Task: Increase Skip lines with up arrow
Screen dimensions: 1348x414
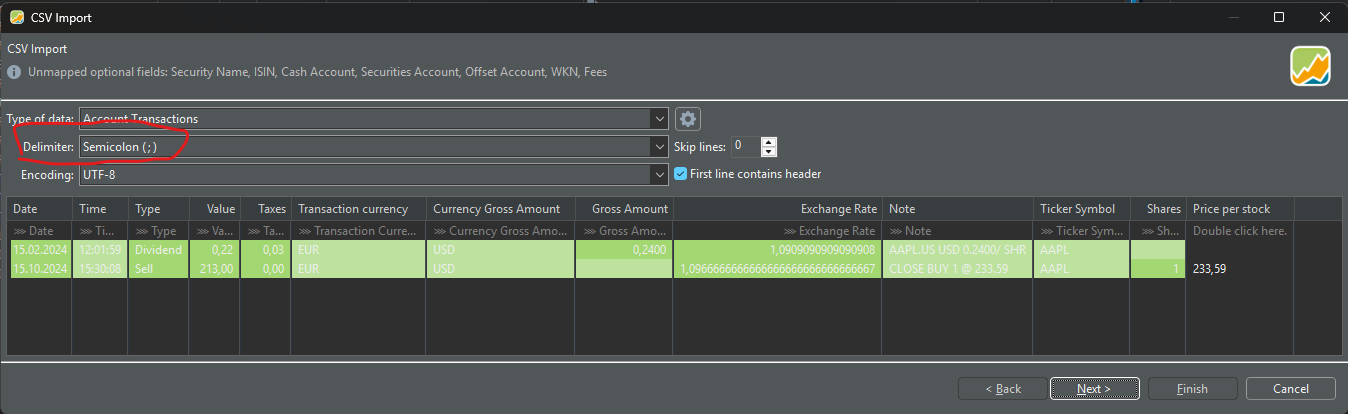Action: (x=768, y=142)
